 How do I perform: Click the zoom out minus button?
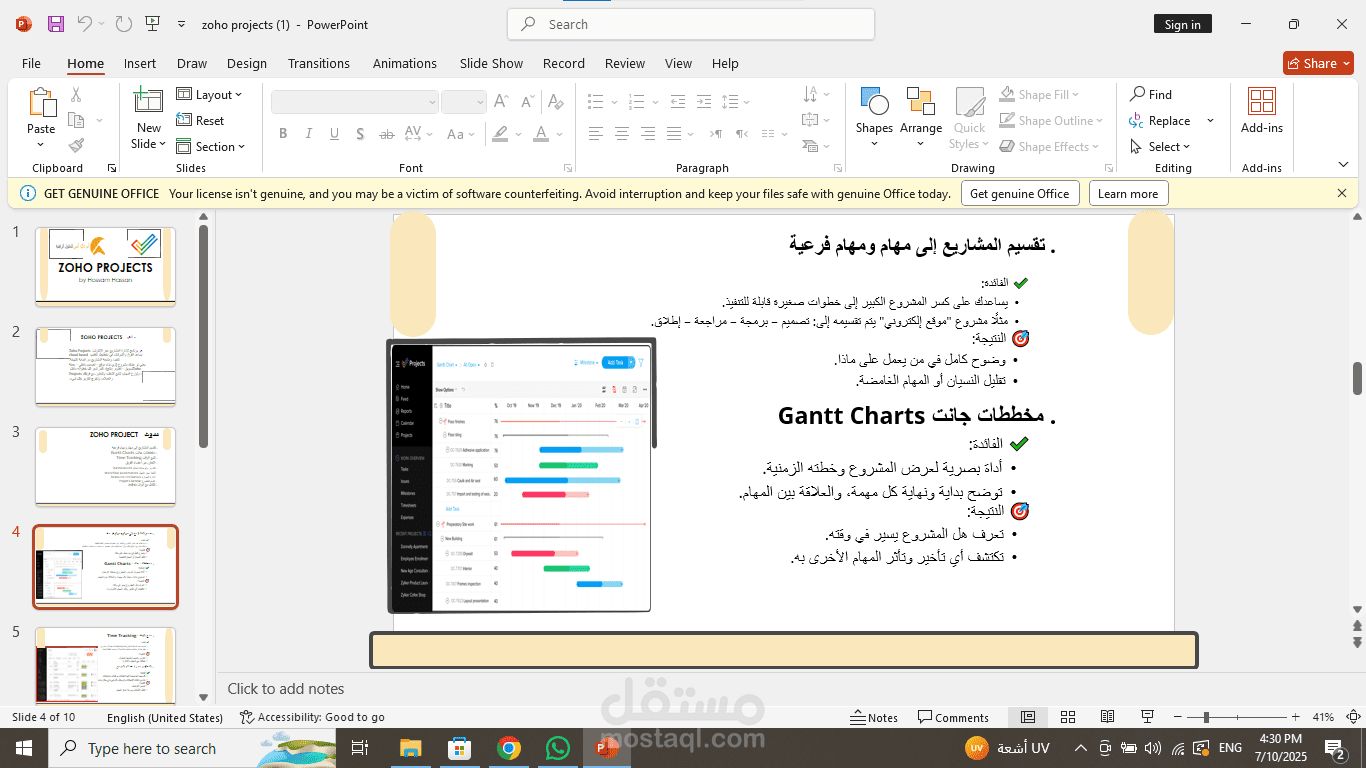pyautogui.click(x=1179, y=717)
